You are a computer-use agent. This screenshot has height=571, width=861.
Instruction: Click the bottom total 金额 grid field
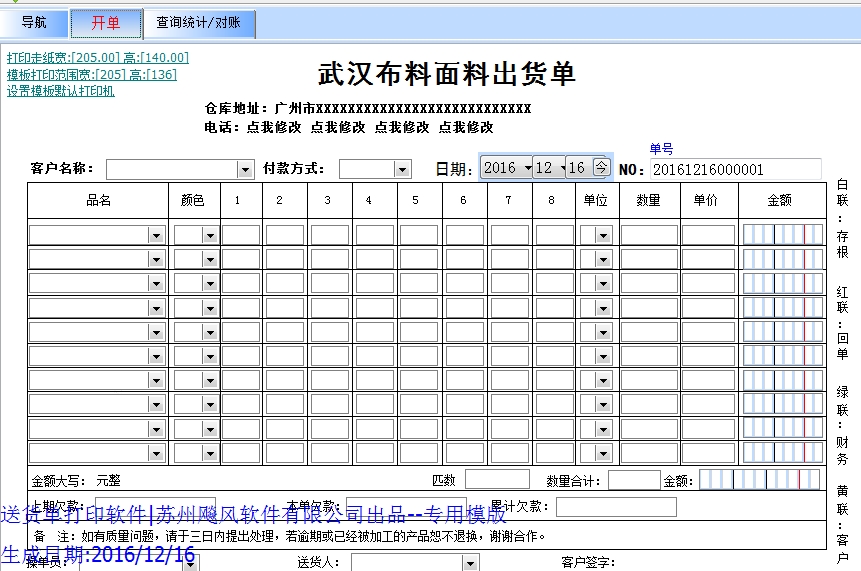759,479
